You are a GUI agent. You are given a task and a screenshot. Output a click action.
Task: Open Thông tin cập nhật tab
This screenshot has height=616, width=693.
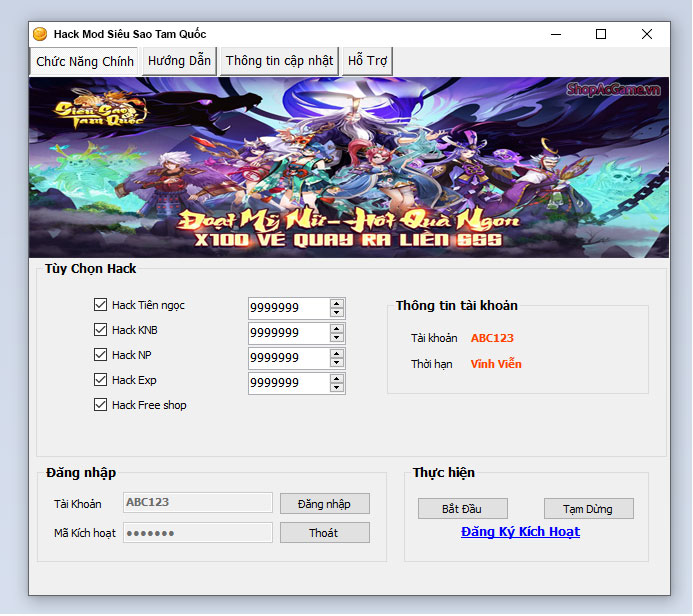click(x=279, y=61)
